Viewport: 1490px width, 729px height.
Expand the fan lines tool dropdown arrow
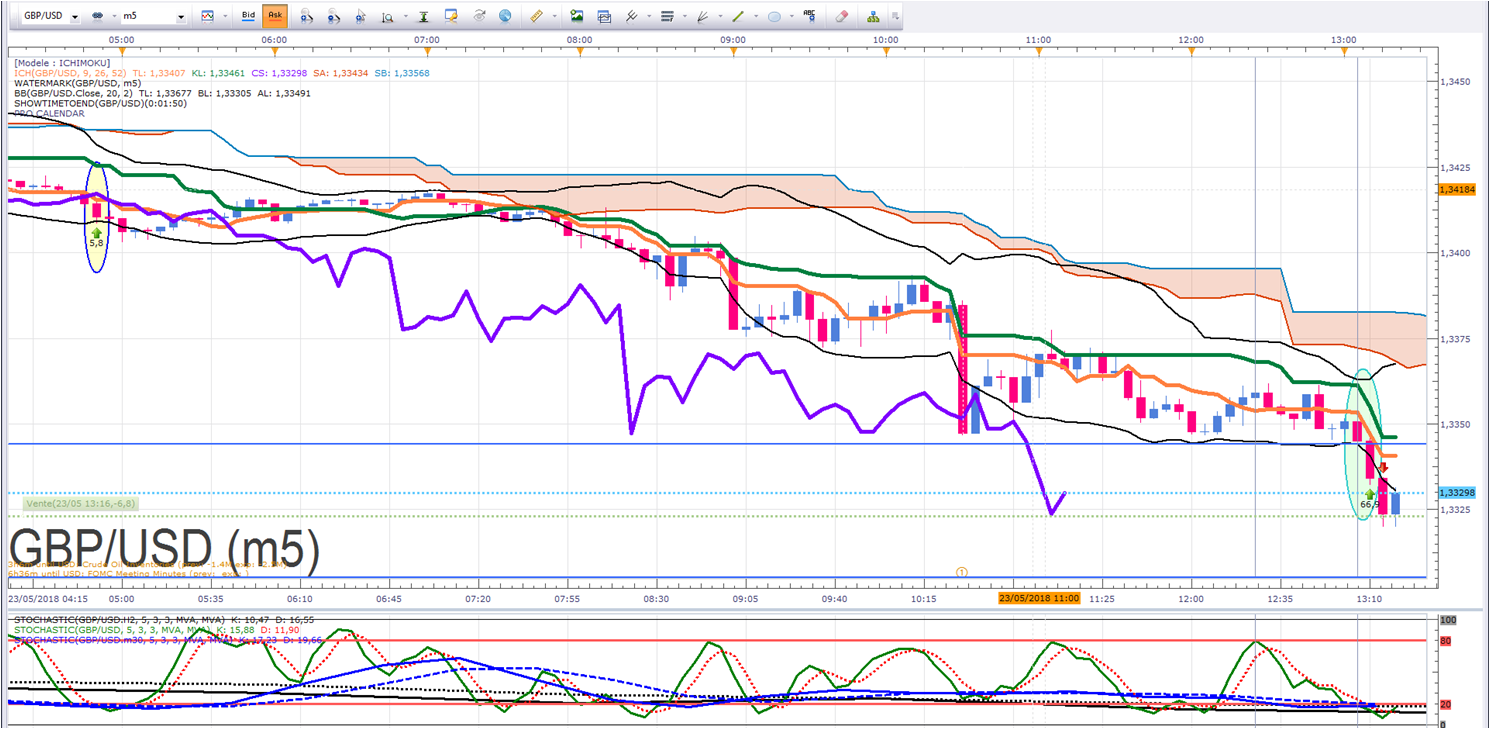point(720,17)
